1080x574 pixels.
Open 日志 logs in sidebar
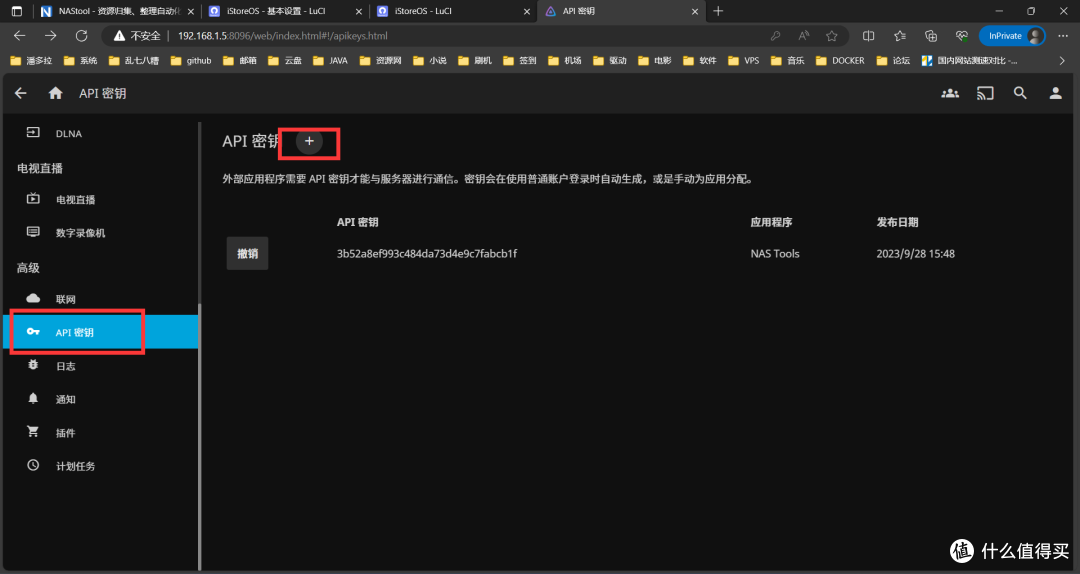[101, 366]
